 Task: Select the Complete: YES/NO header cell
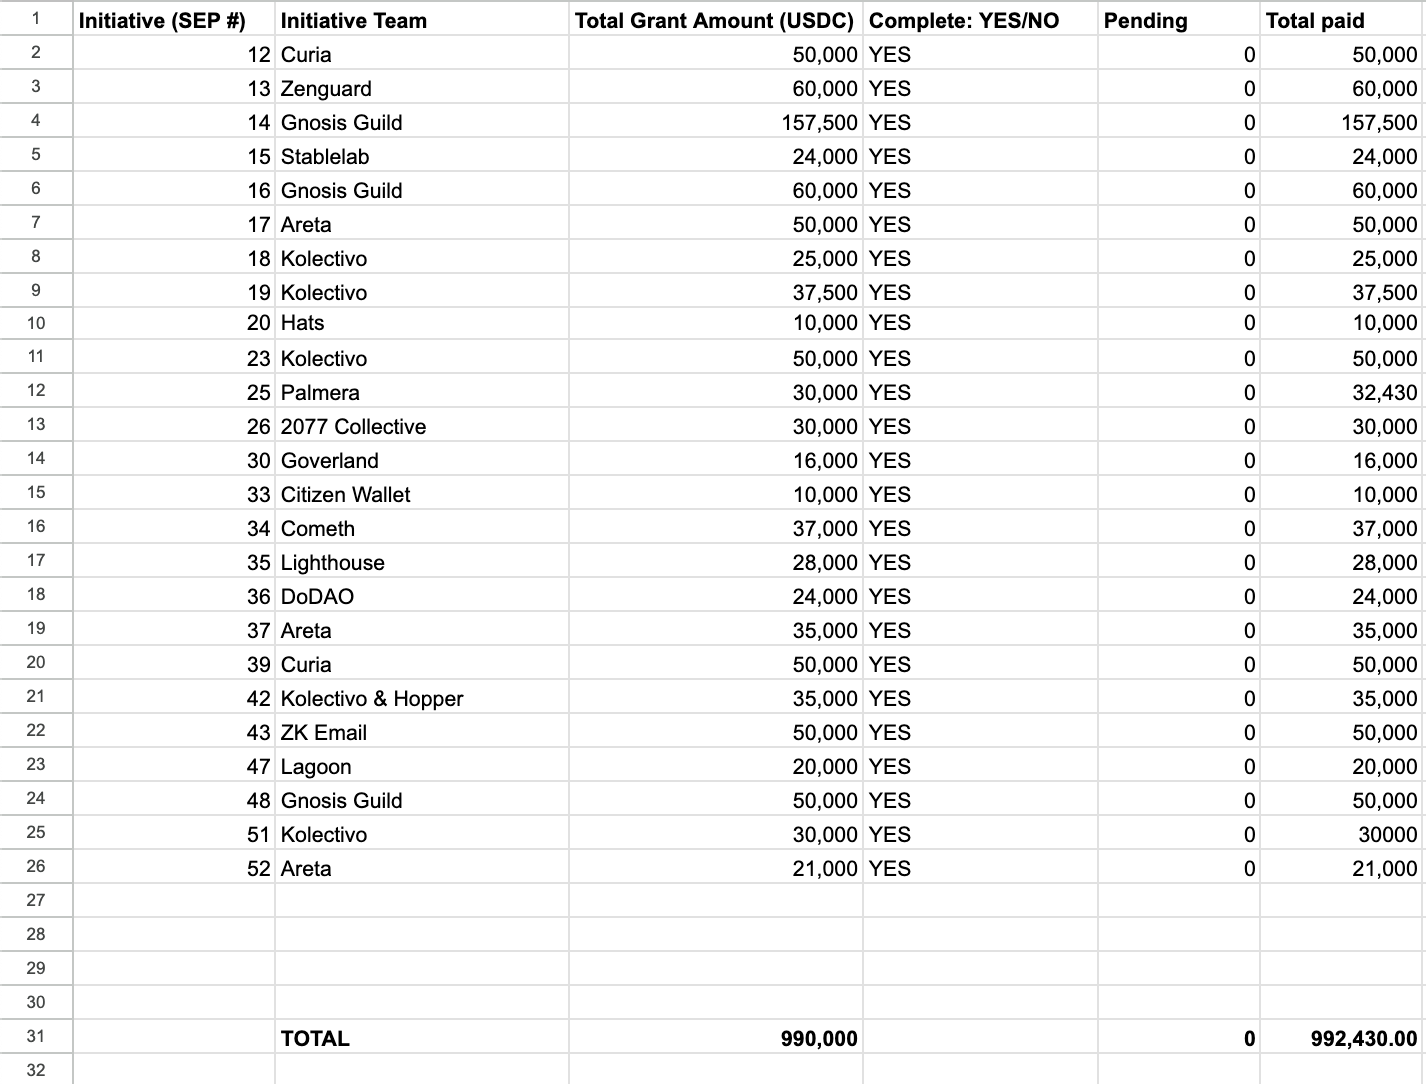coord(980,20)
